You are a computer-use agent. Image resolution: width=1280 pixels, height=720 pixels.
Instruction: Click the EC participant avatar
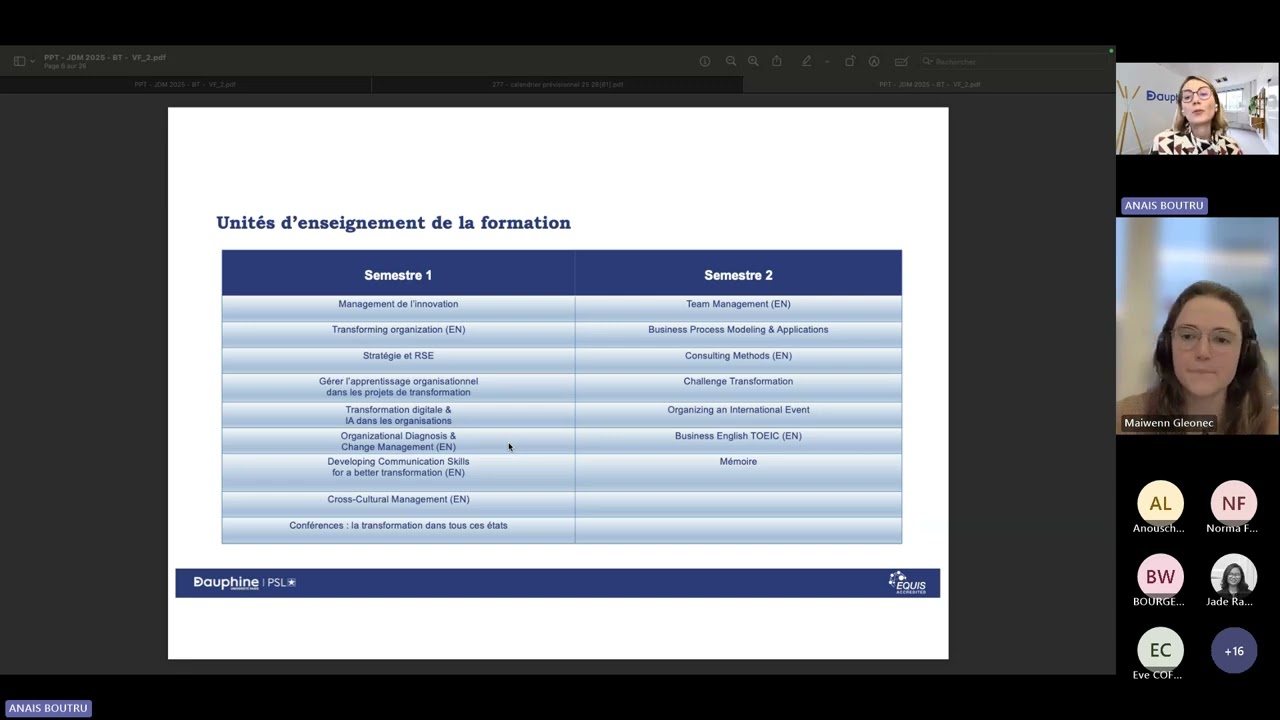coord(1160,650)
